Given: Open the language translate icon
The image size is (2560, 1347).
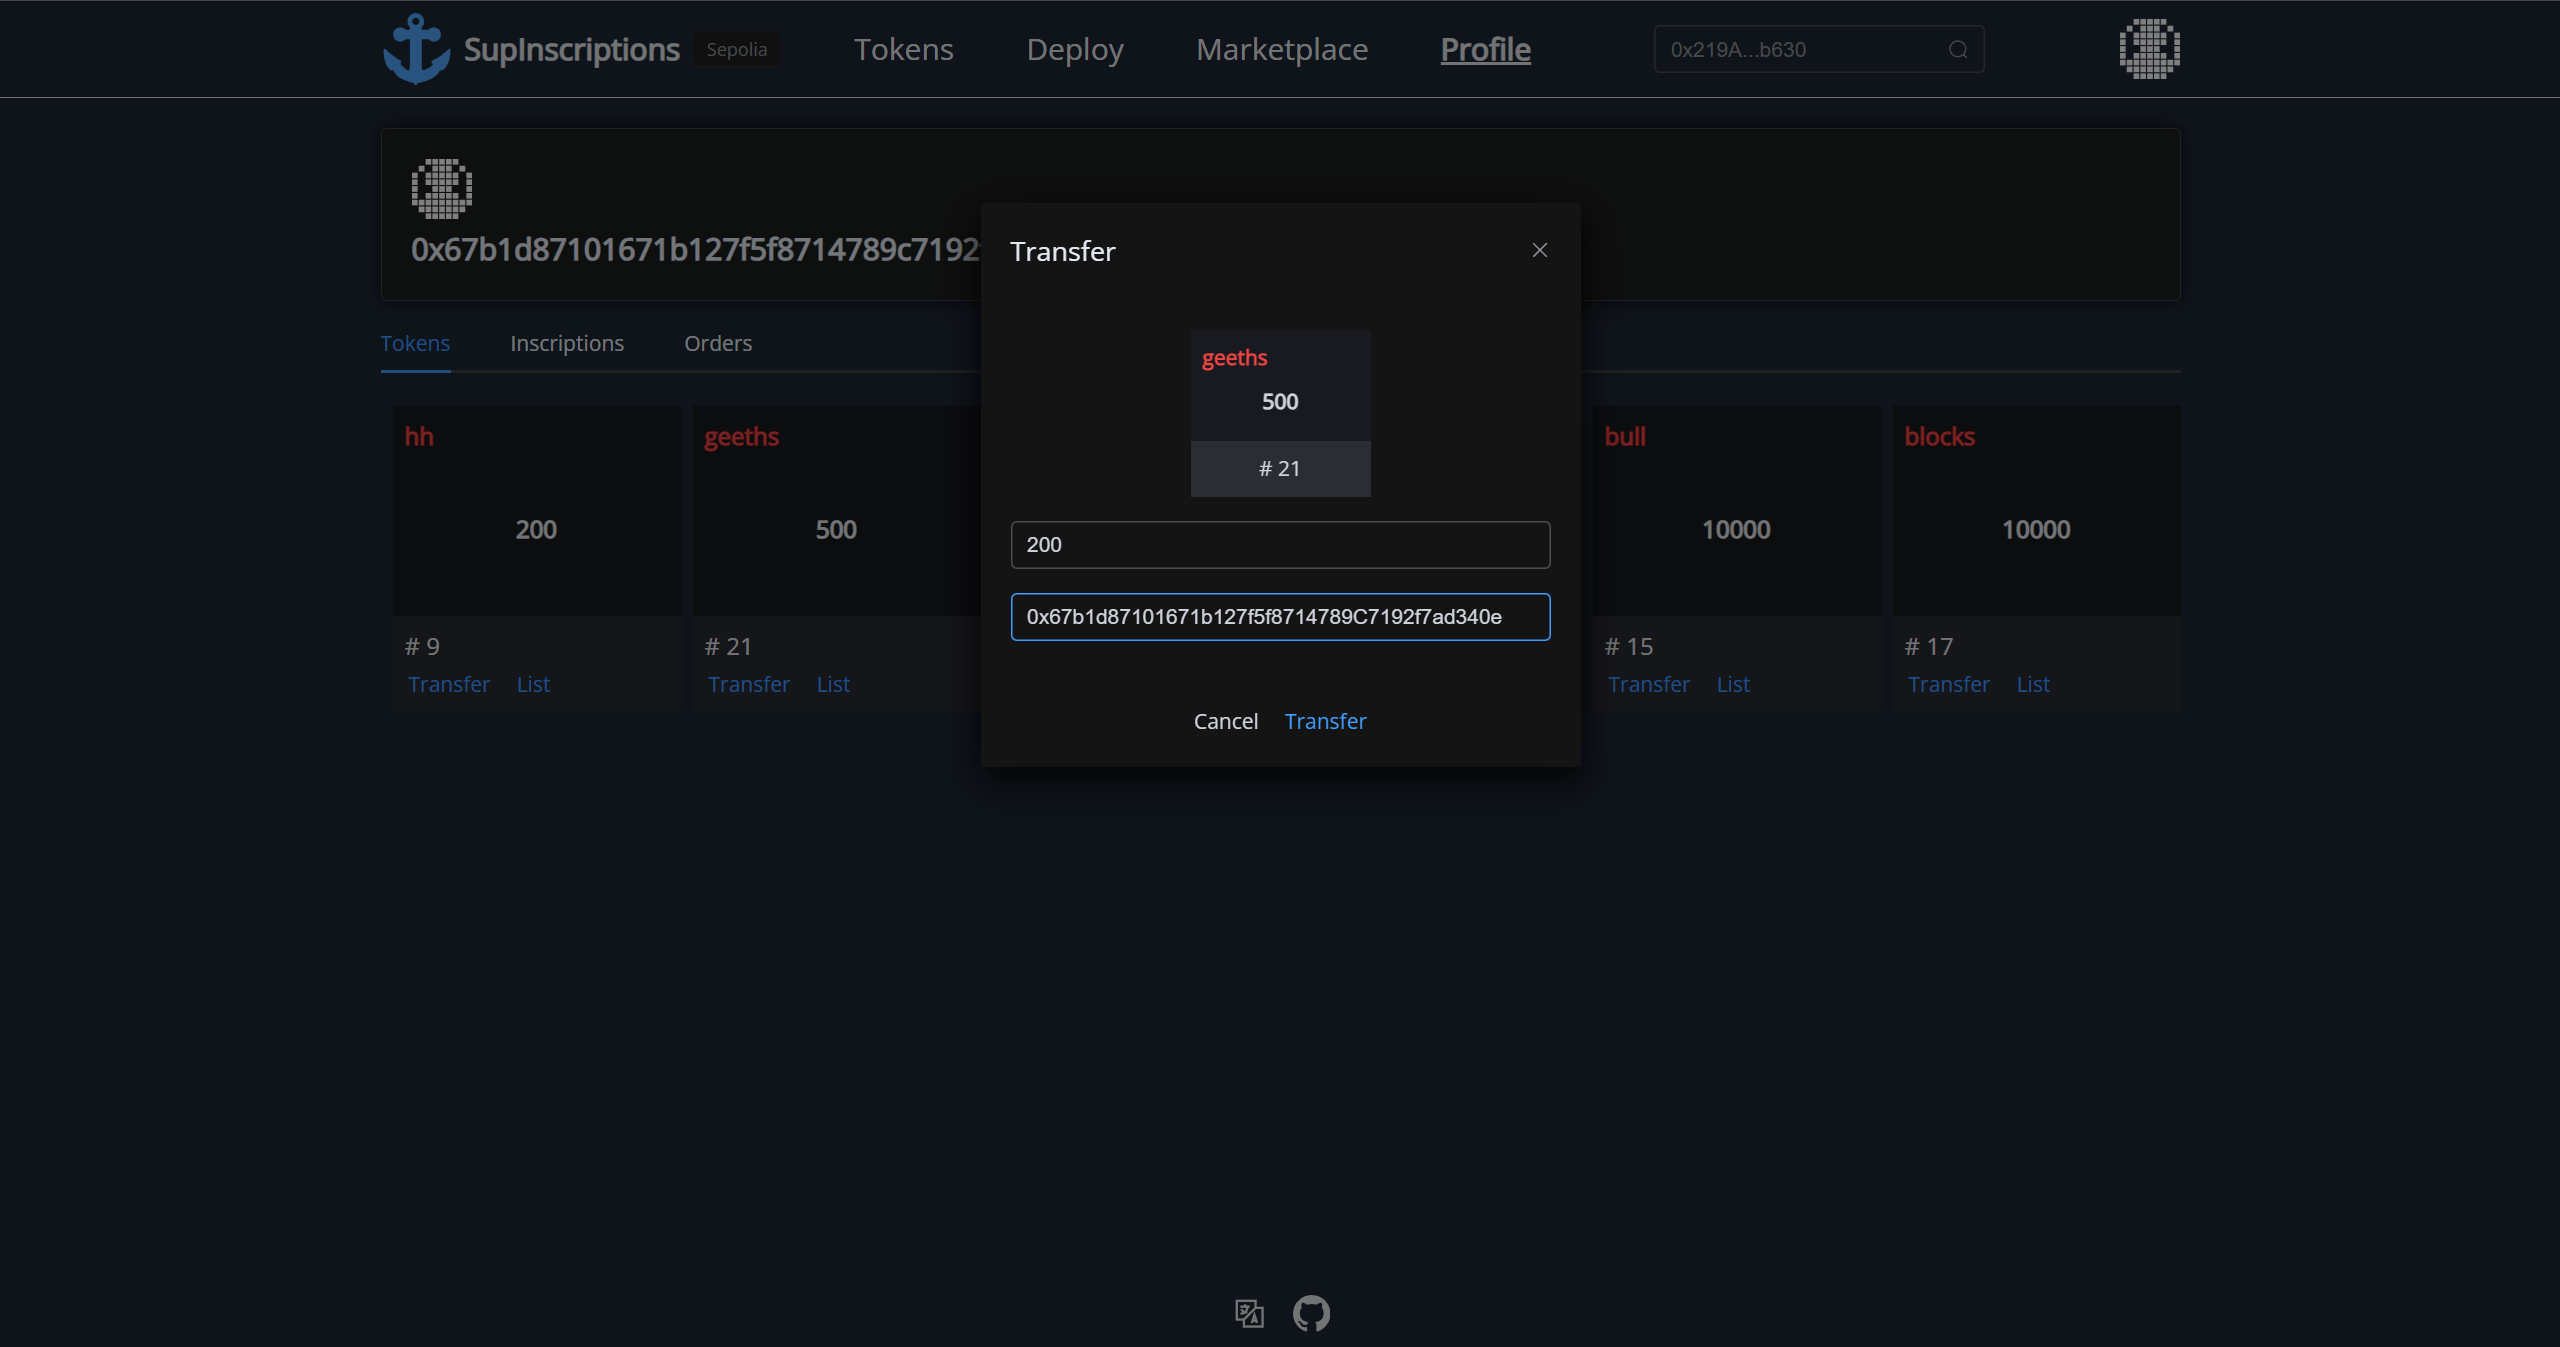Looking at the screenshot, I should (x=1249, y=1313).
